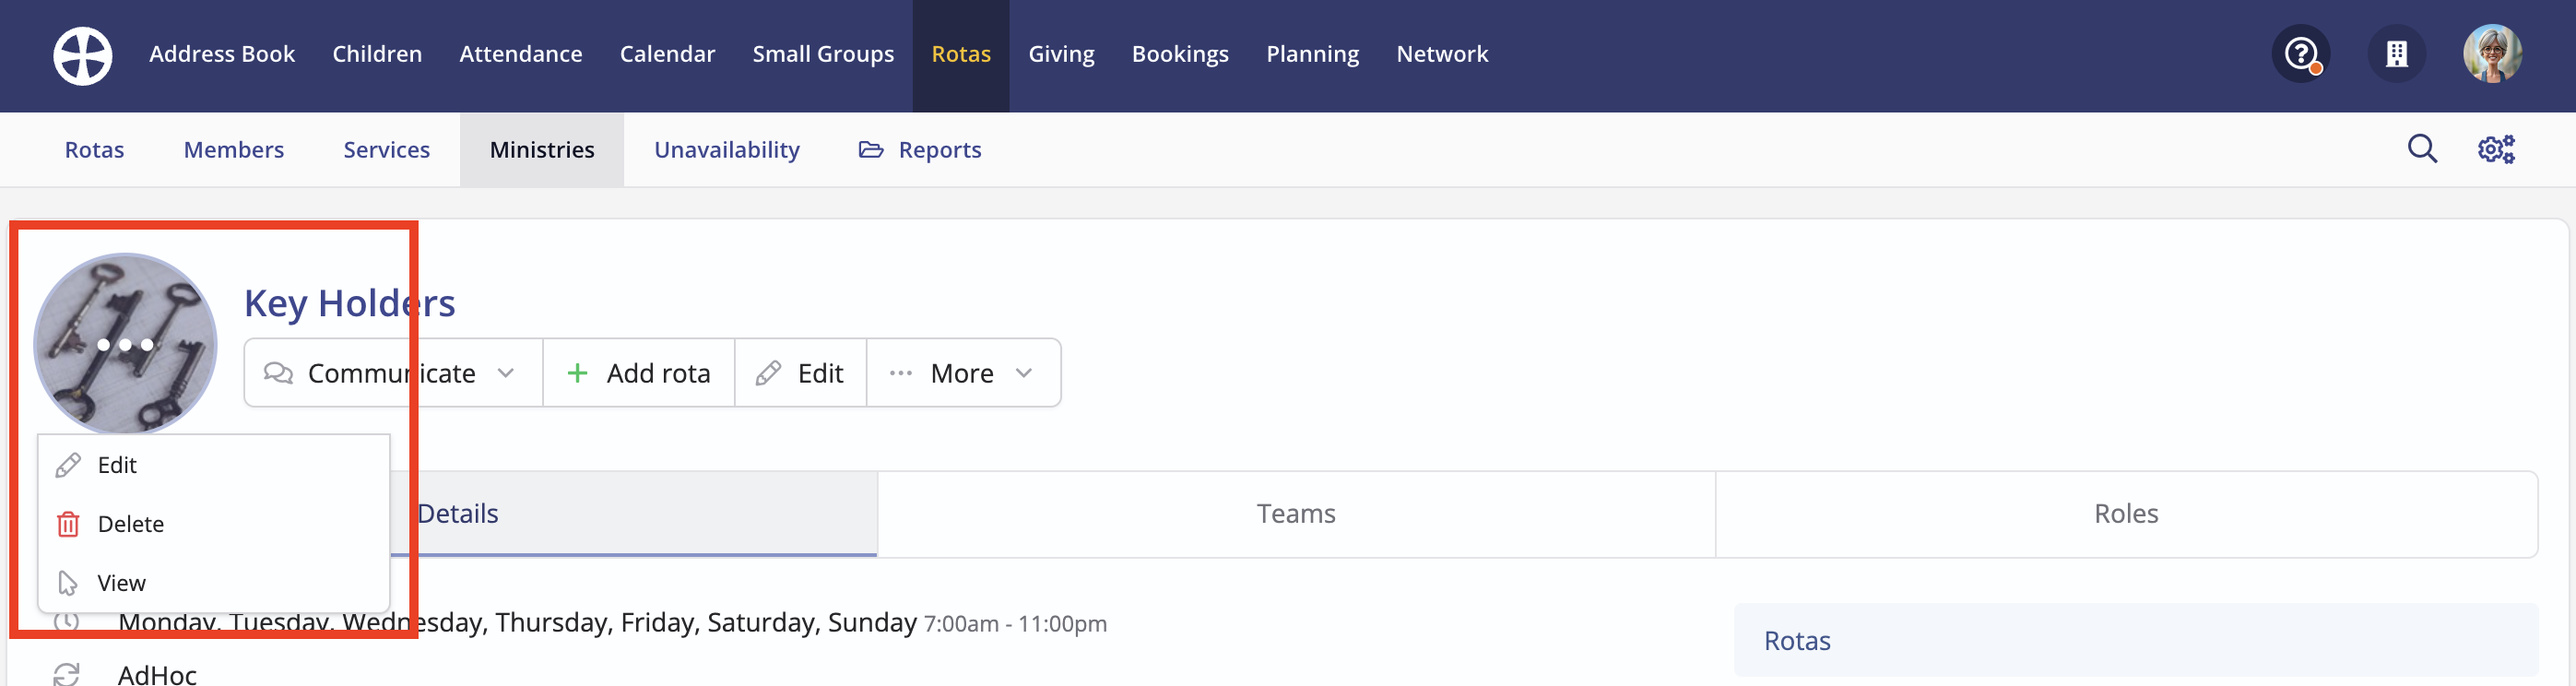Click the pencil icon beside Edit in menu
2576x686 pixels.
coord(68,465)
